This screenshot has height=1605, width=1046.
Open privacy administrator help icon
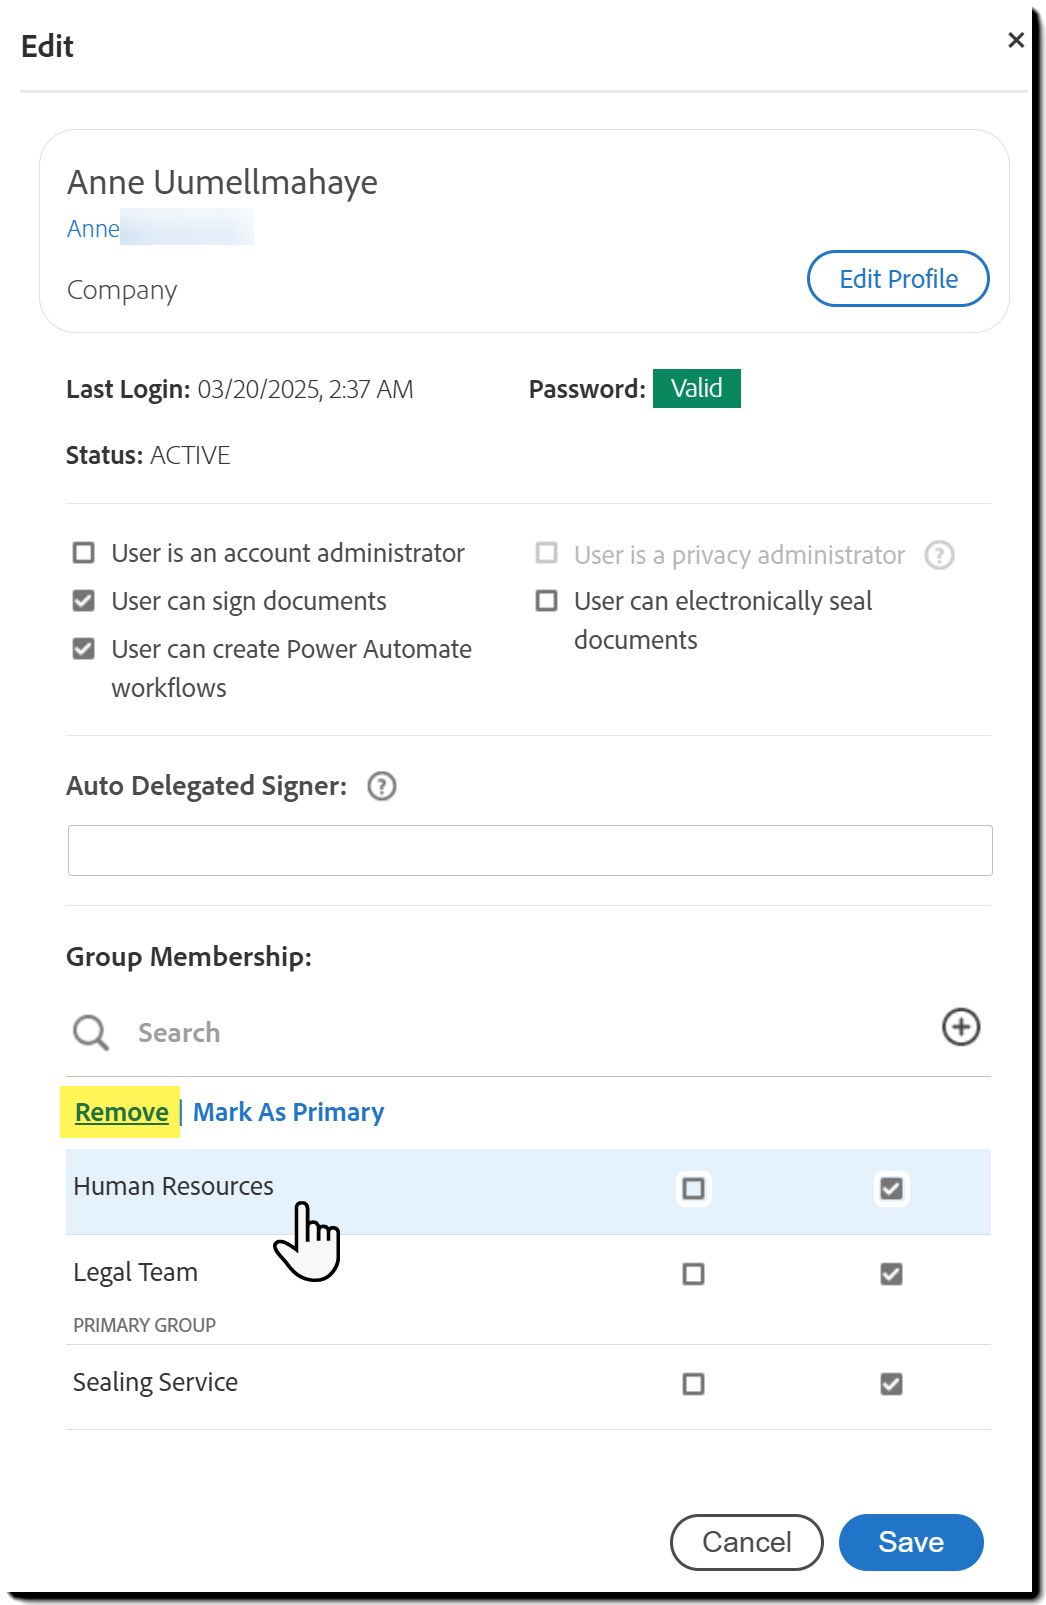pos(939,555)
